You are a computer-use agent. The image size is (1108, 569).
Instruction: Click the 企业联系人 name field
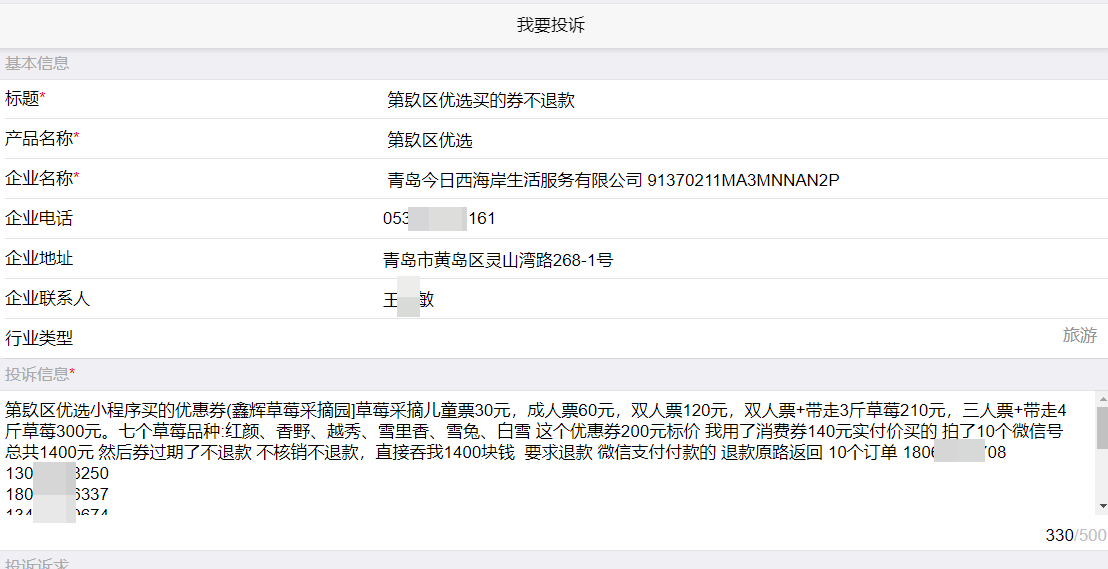click(x=744, y=300)
